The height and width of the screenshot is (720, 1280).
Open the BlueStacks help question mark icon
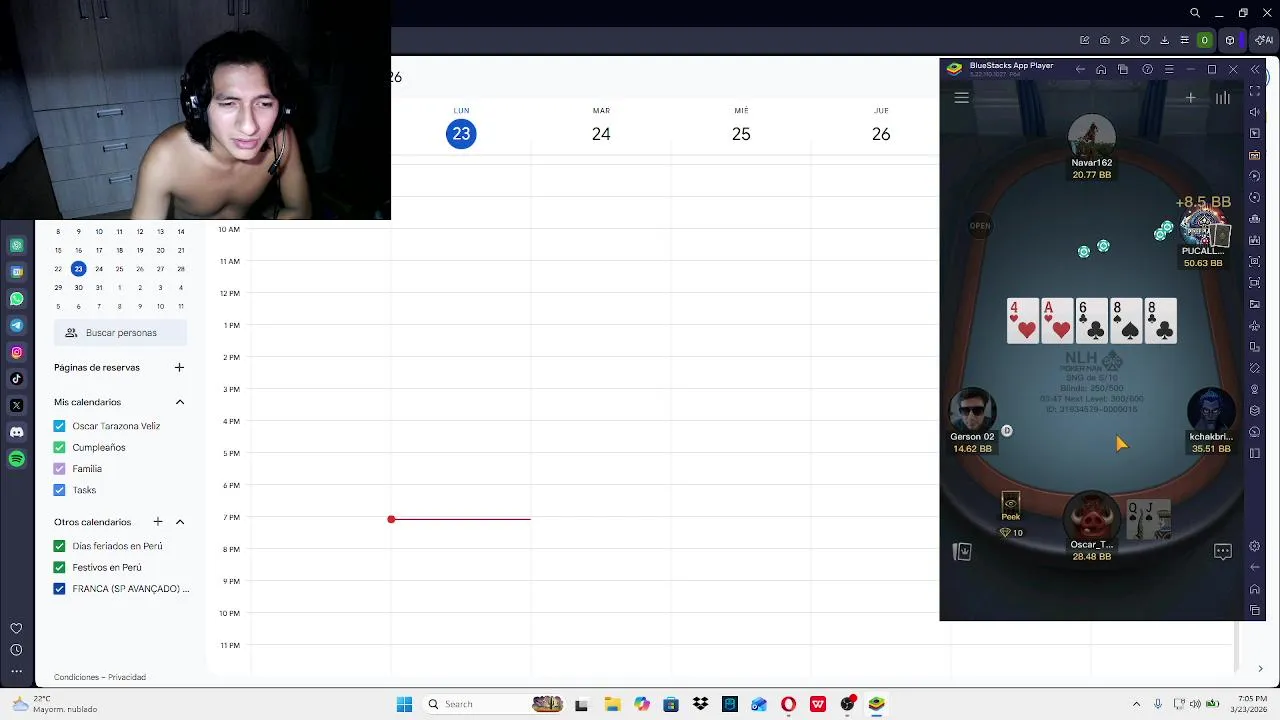(1147, 70)
